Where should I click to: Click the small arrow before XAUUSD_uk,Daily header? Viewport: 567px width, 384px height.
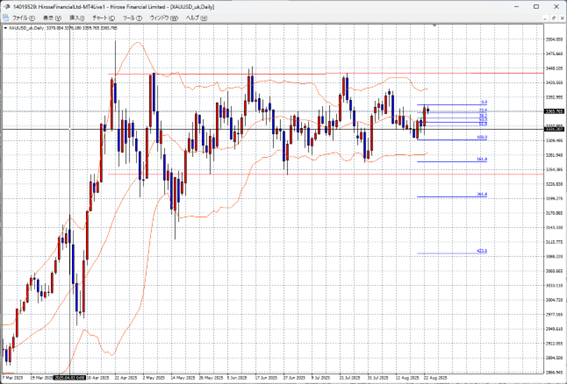pyautogui.click(x=5, y=28)
